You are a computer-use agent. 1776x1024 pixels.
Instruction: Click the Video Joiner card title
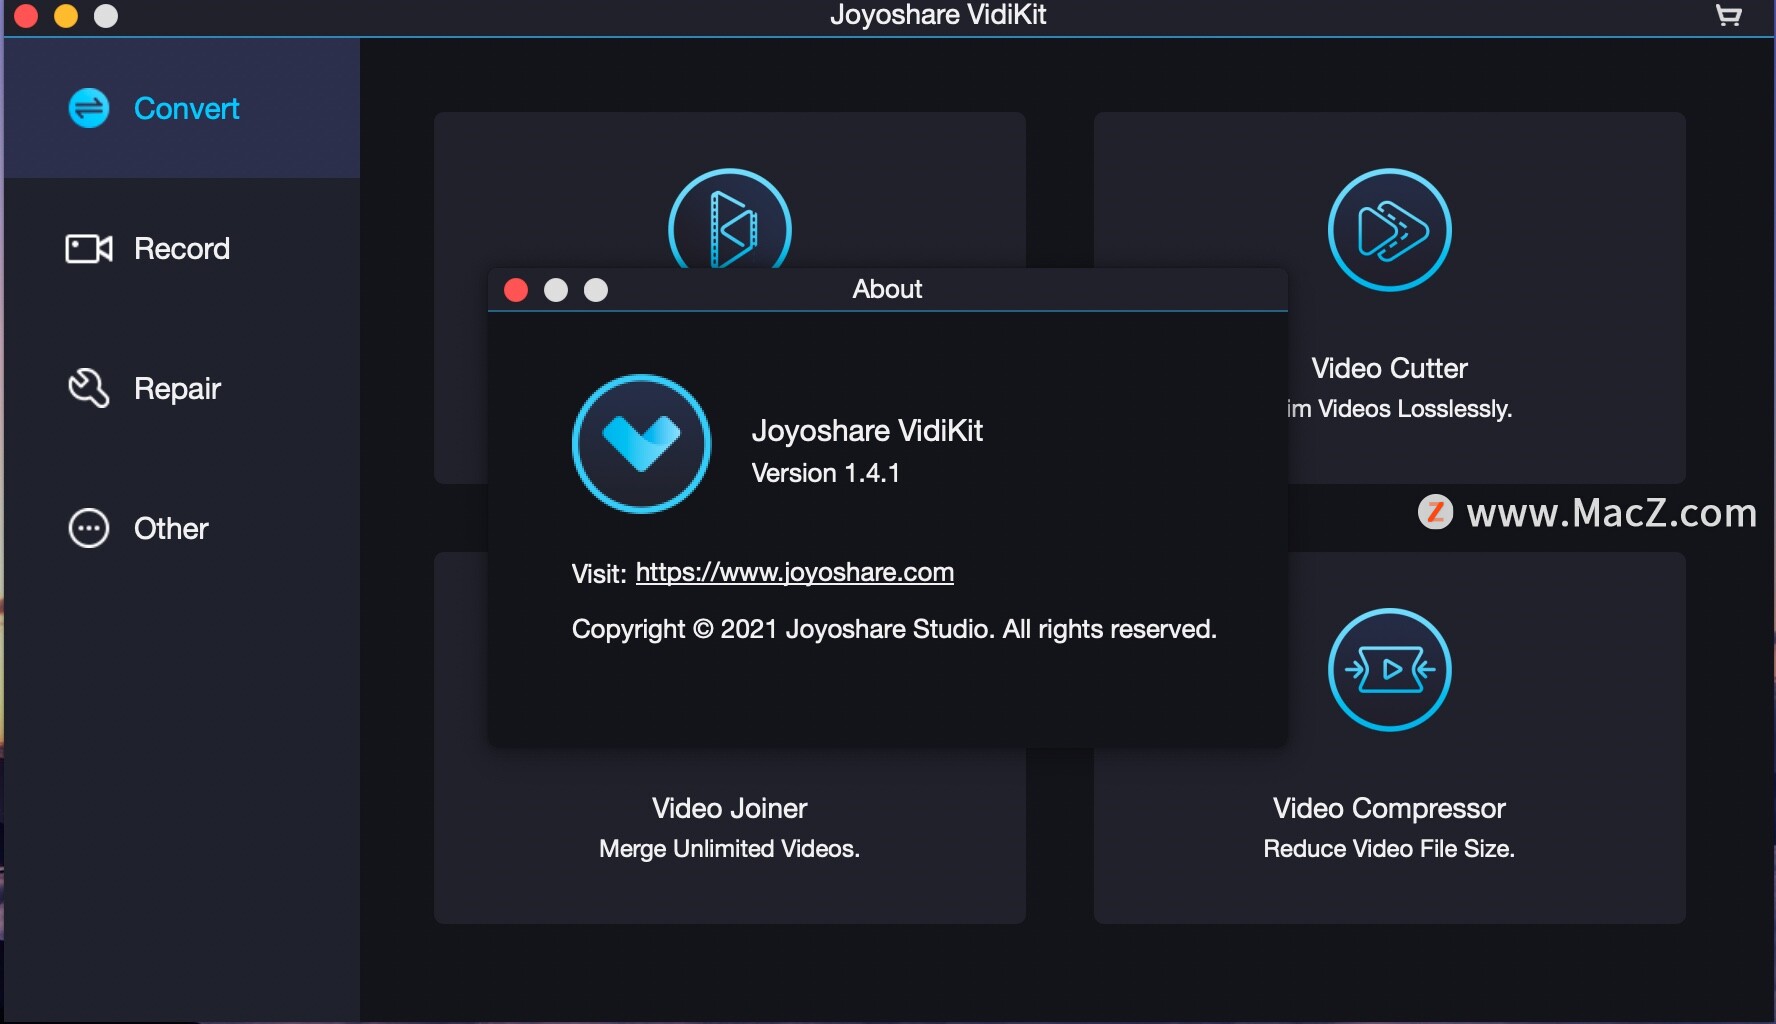pos(729,808)
